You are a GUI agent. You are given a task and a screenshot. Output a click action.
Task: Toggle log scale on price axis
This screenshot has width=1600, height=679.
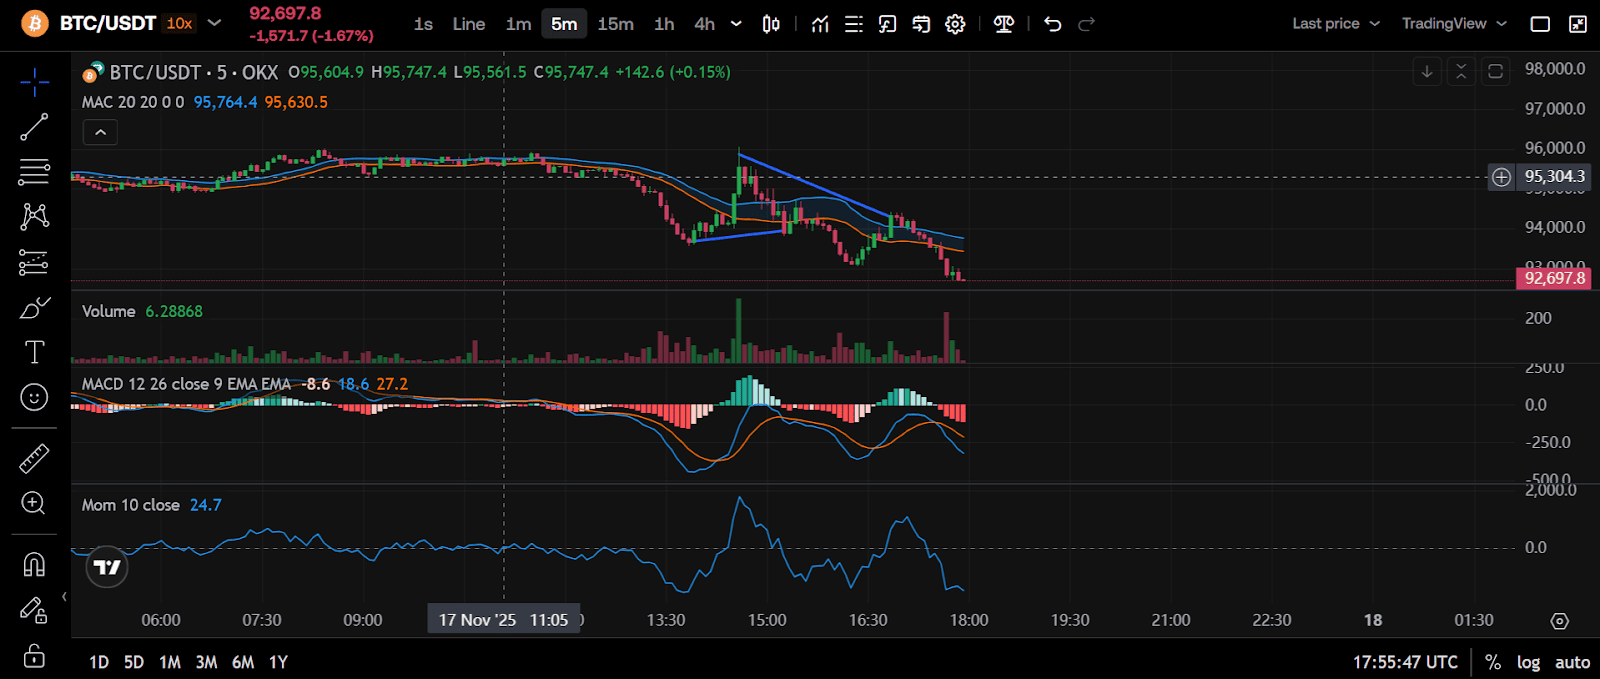(1528, 662)
